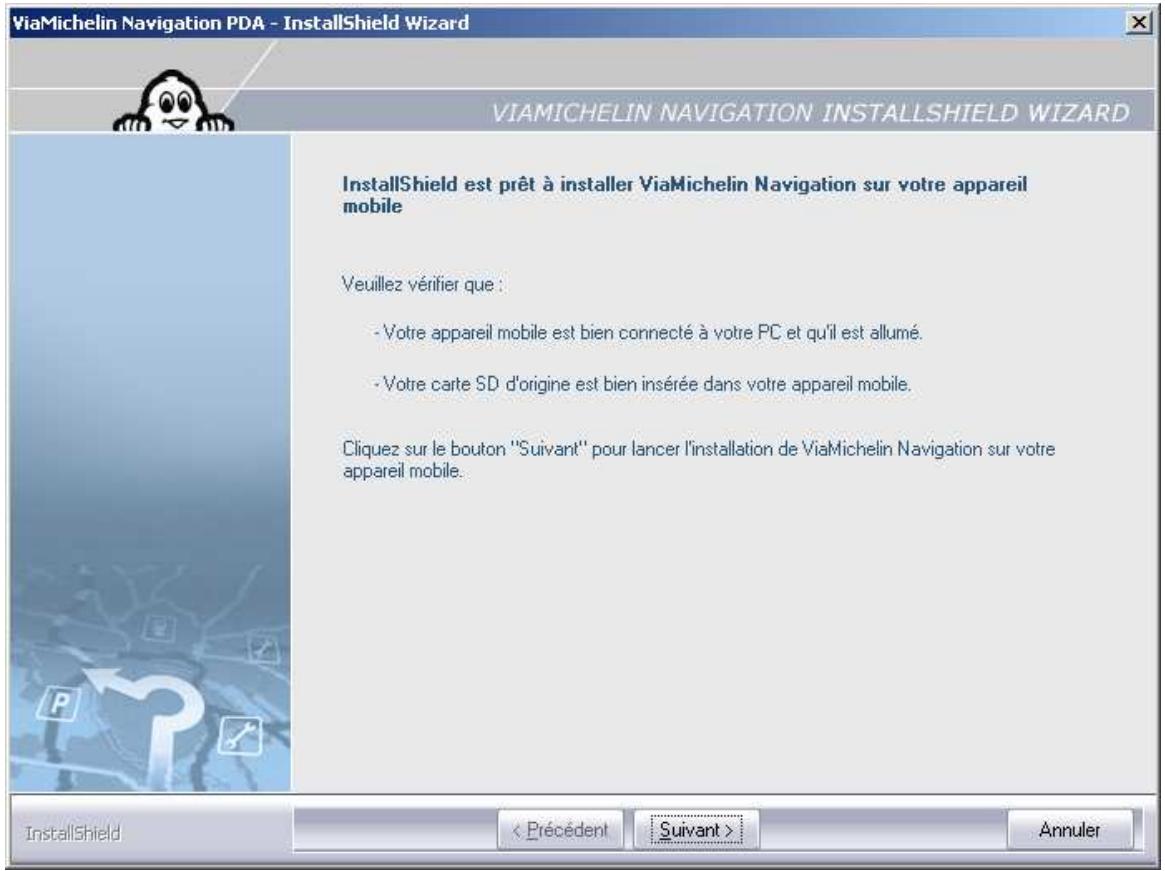Click the heading "InstallShield est prêt à installer"

(684, 195)
